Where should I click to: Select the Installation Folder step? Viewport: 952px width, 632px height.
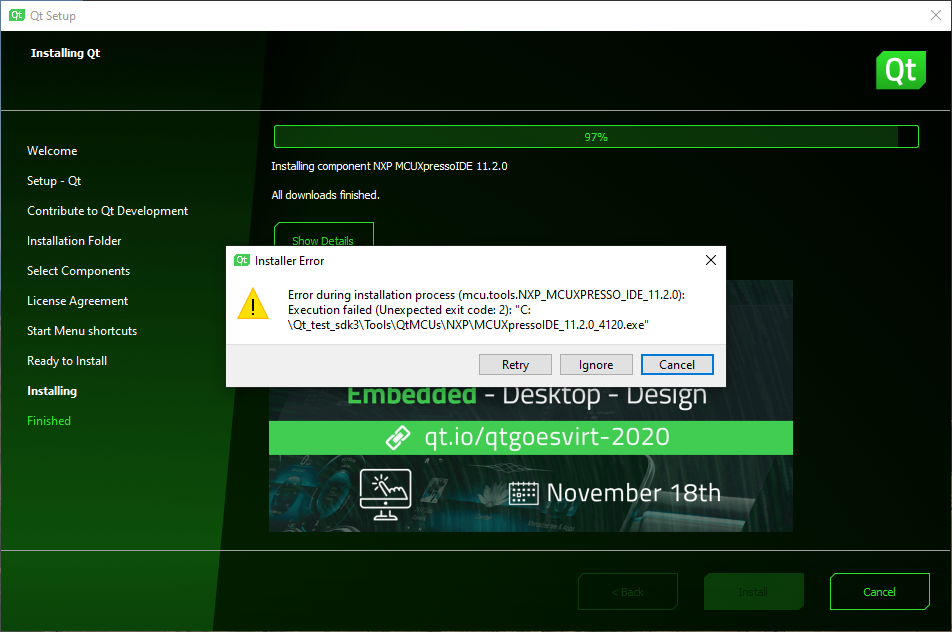(74, 241)
